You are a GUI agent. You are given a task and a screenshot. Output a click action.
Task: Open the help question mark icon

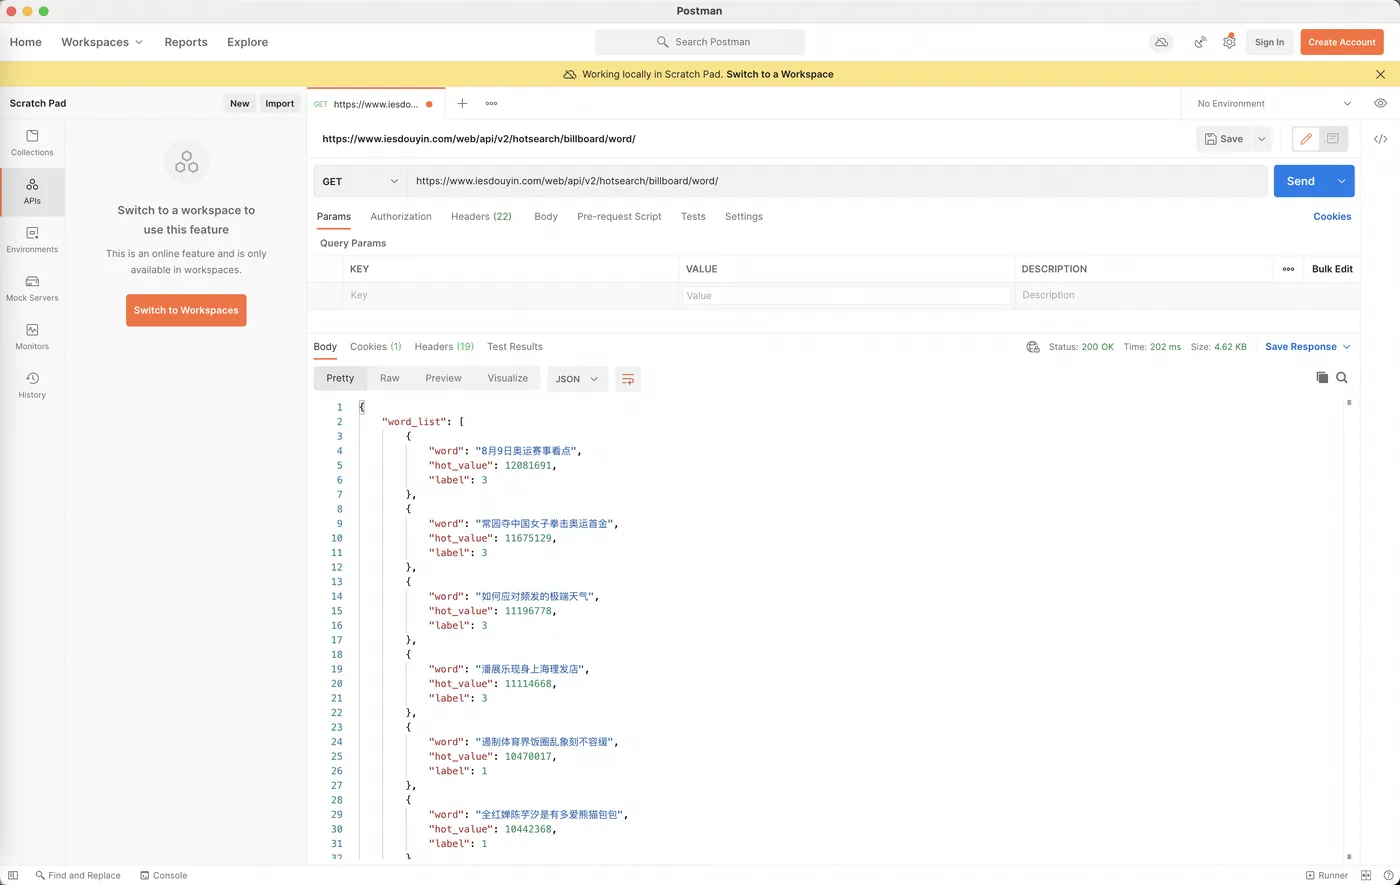pyautogui.click(x=1386, y=875)
